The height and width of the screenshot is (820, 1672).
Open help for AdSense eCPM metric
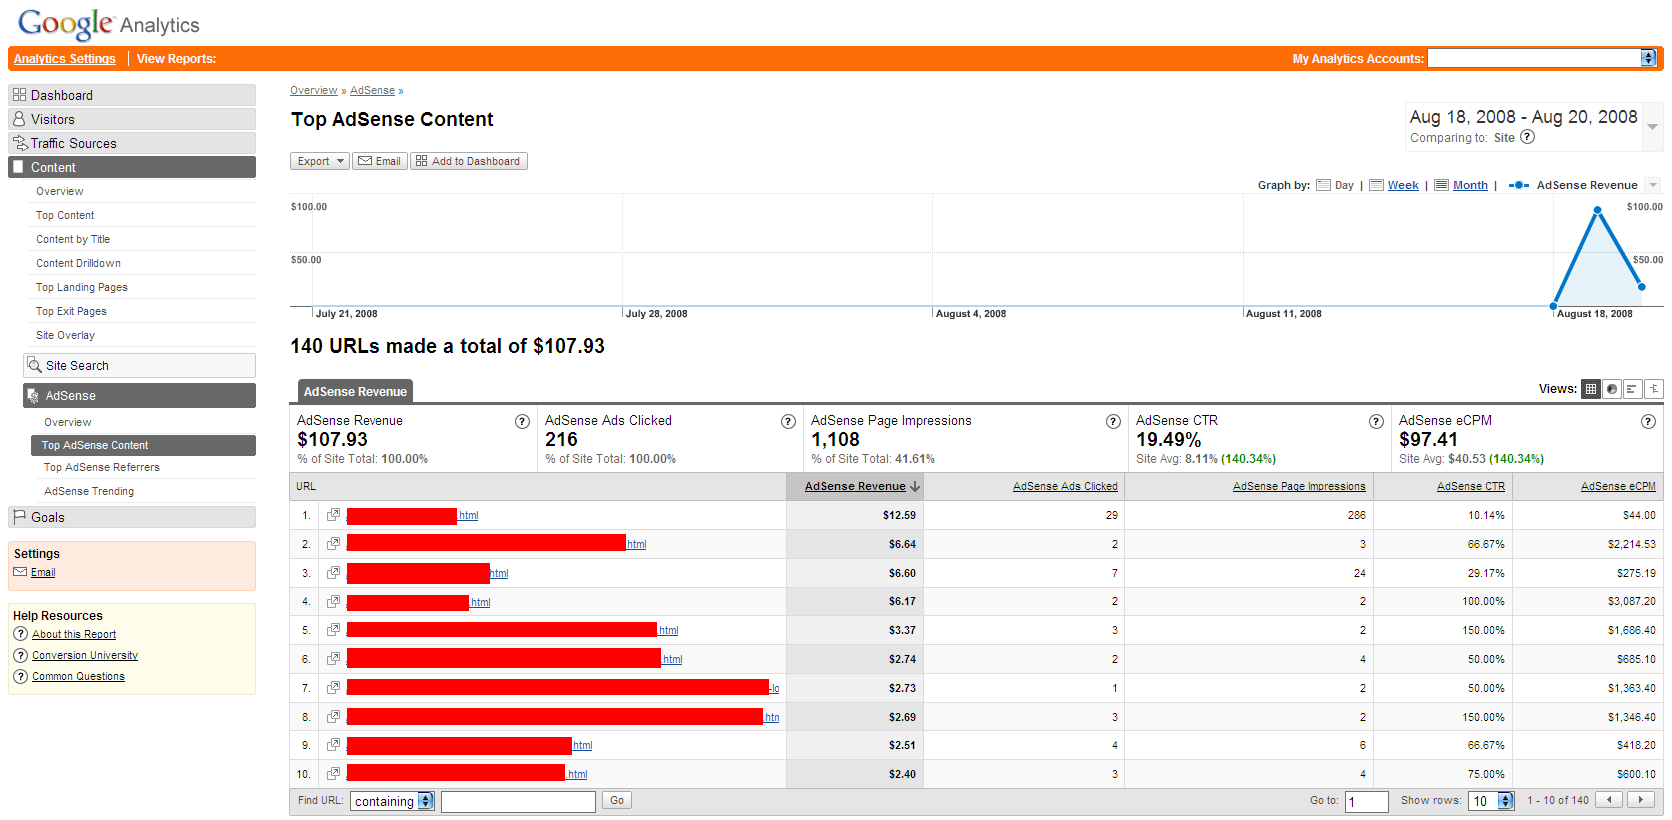[x=1648, y=422]
